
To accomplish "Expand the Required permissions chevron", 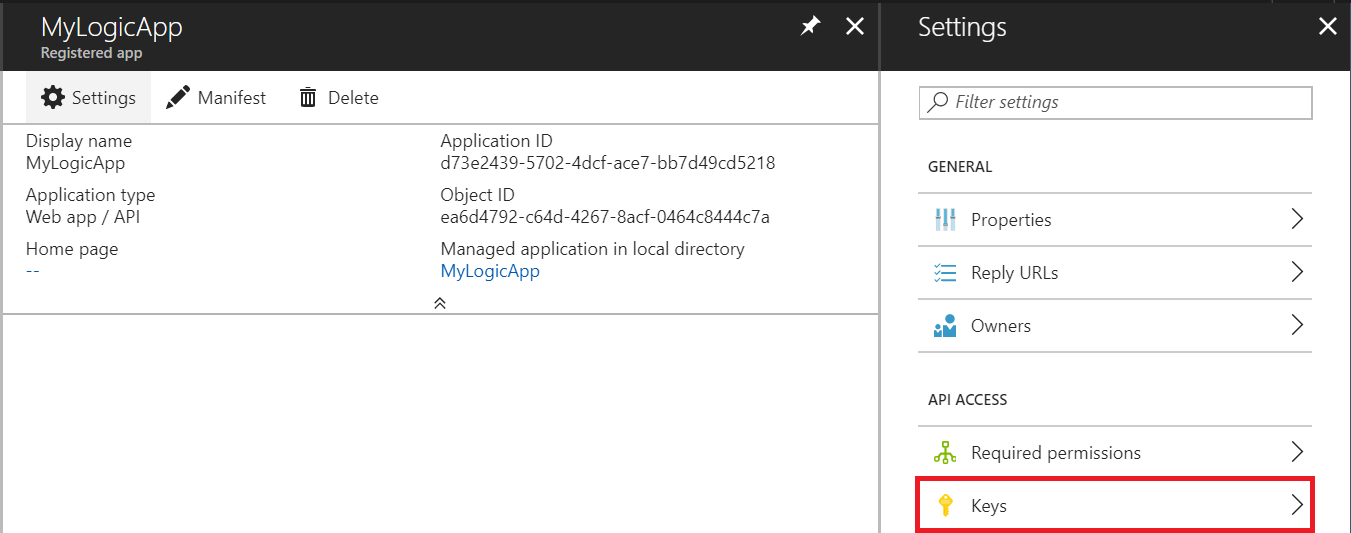I will 1297,452.
